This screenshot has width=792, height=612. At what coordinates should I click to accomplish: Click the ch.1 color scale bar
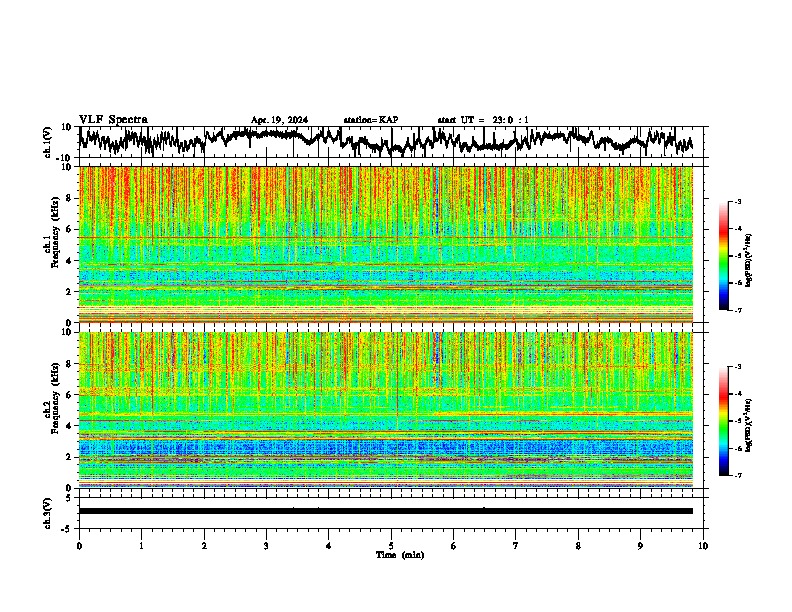click(724, 256)
